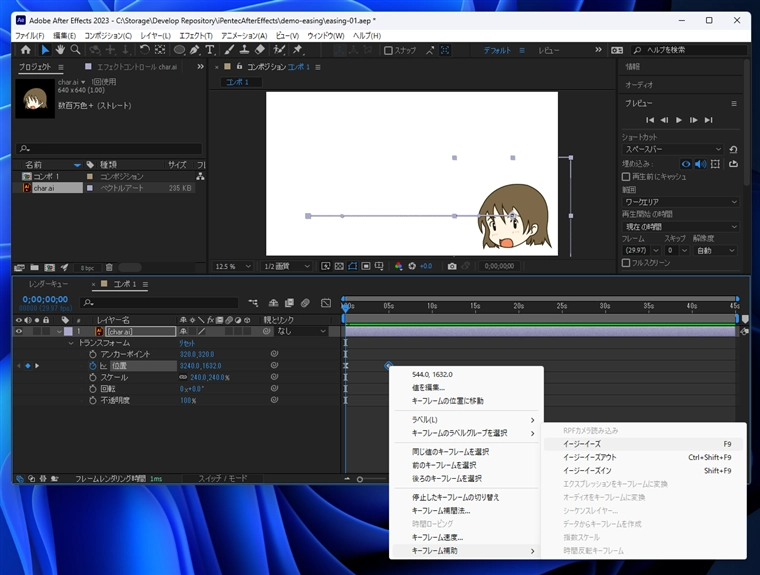This screenshot has height=575, width=760.
Task: Click the Graph Editor icon in timeline
Action: click(x=326, y=303)
